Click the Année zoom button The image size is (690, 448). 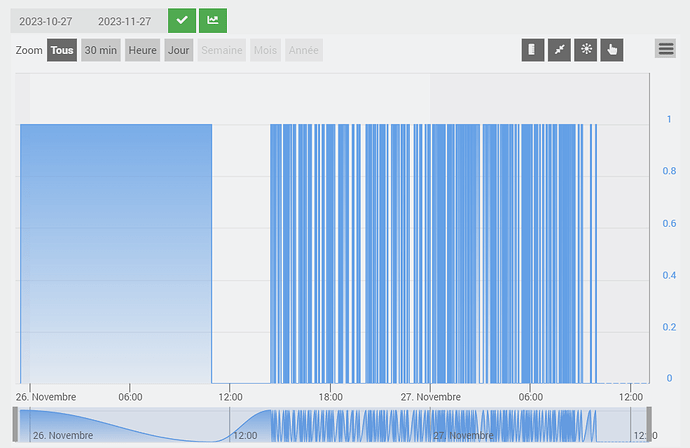pos(304,50)
